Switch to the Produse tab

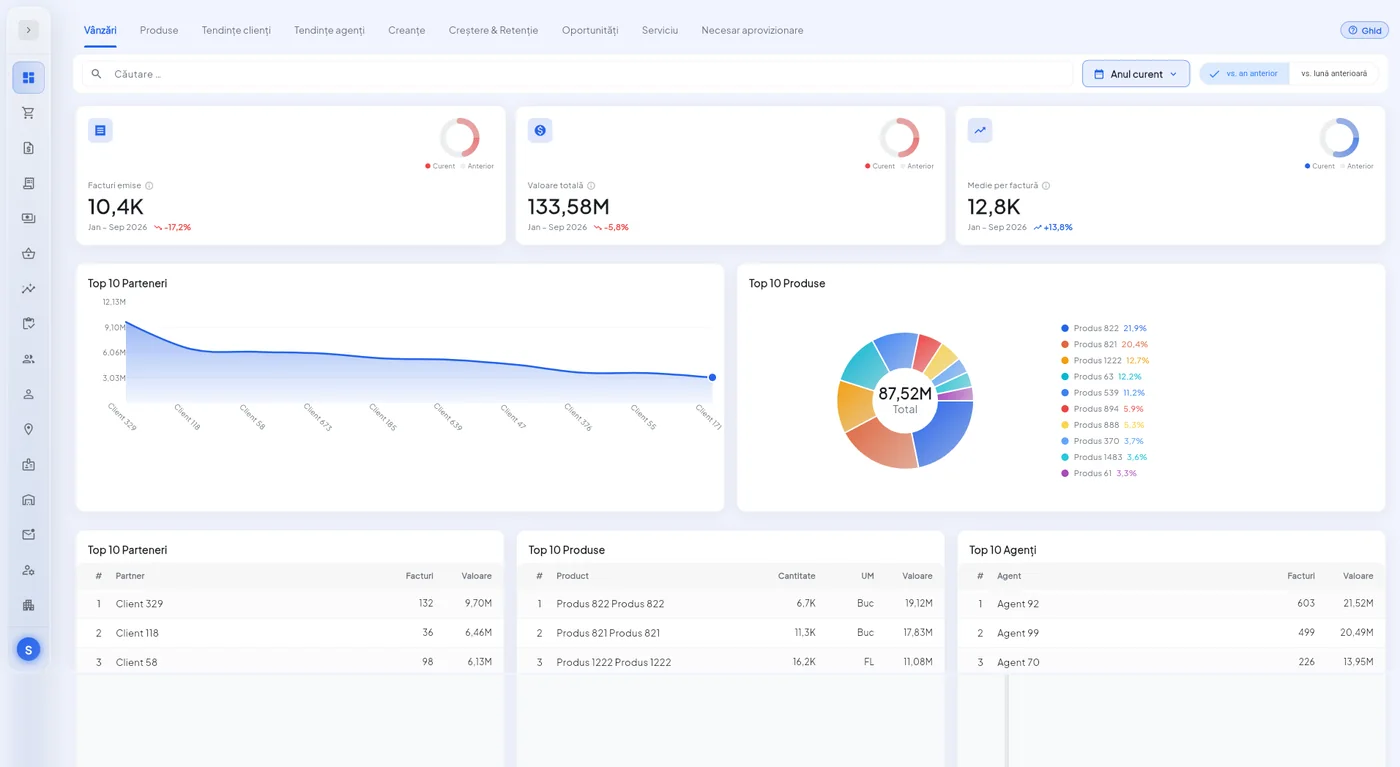[159, 30]
